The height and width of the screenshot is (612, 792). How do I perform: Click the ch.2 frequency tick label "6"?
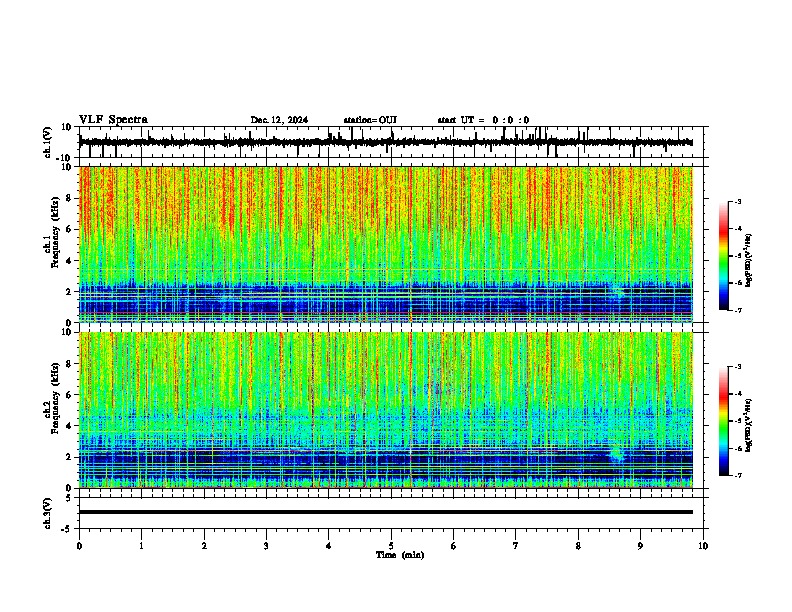pos(69,395)
